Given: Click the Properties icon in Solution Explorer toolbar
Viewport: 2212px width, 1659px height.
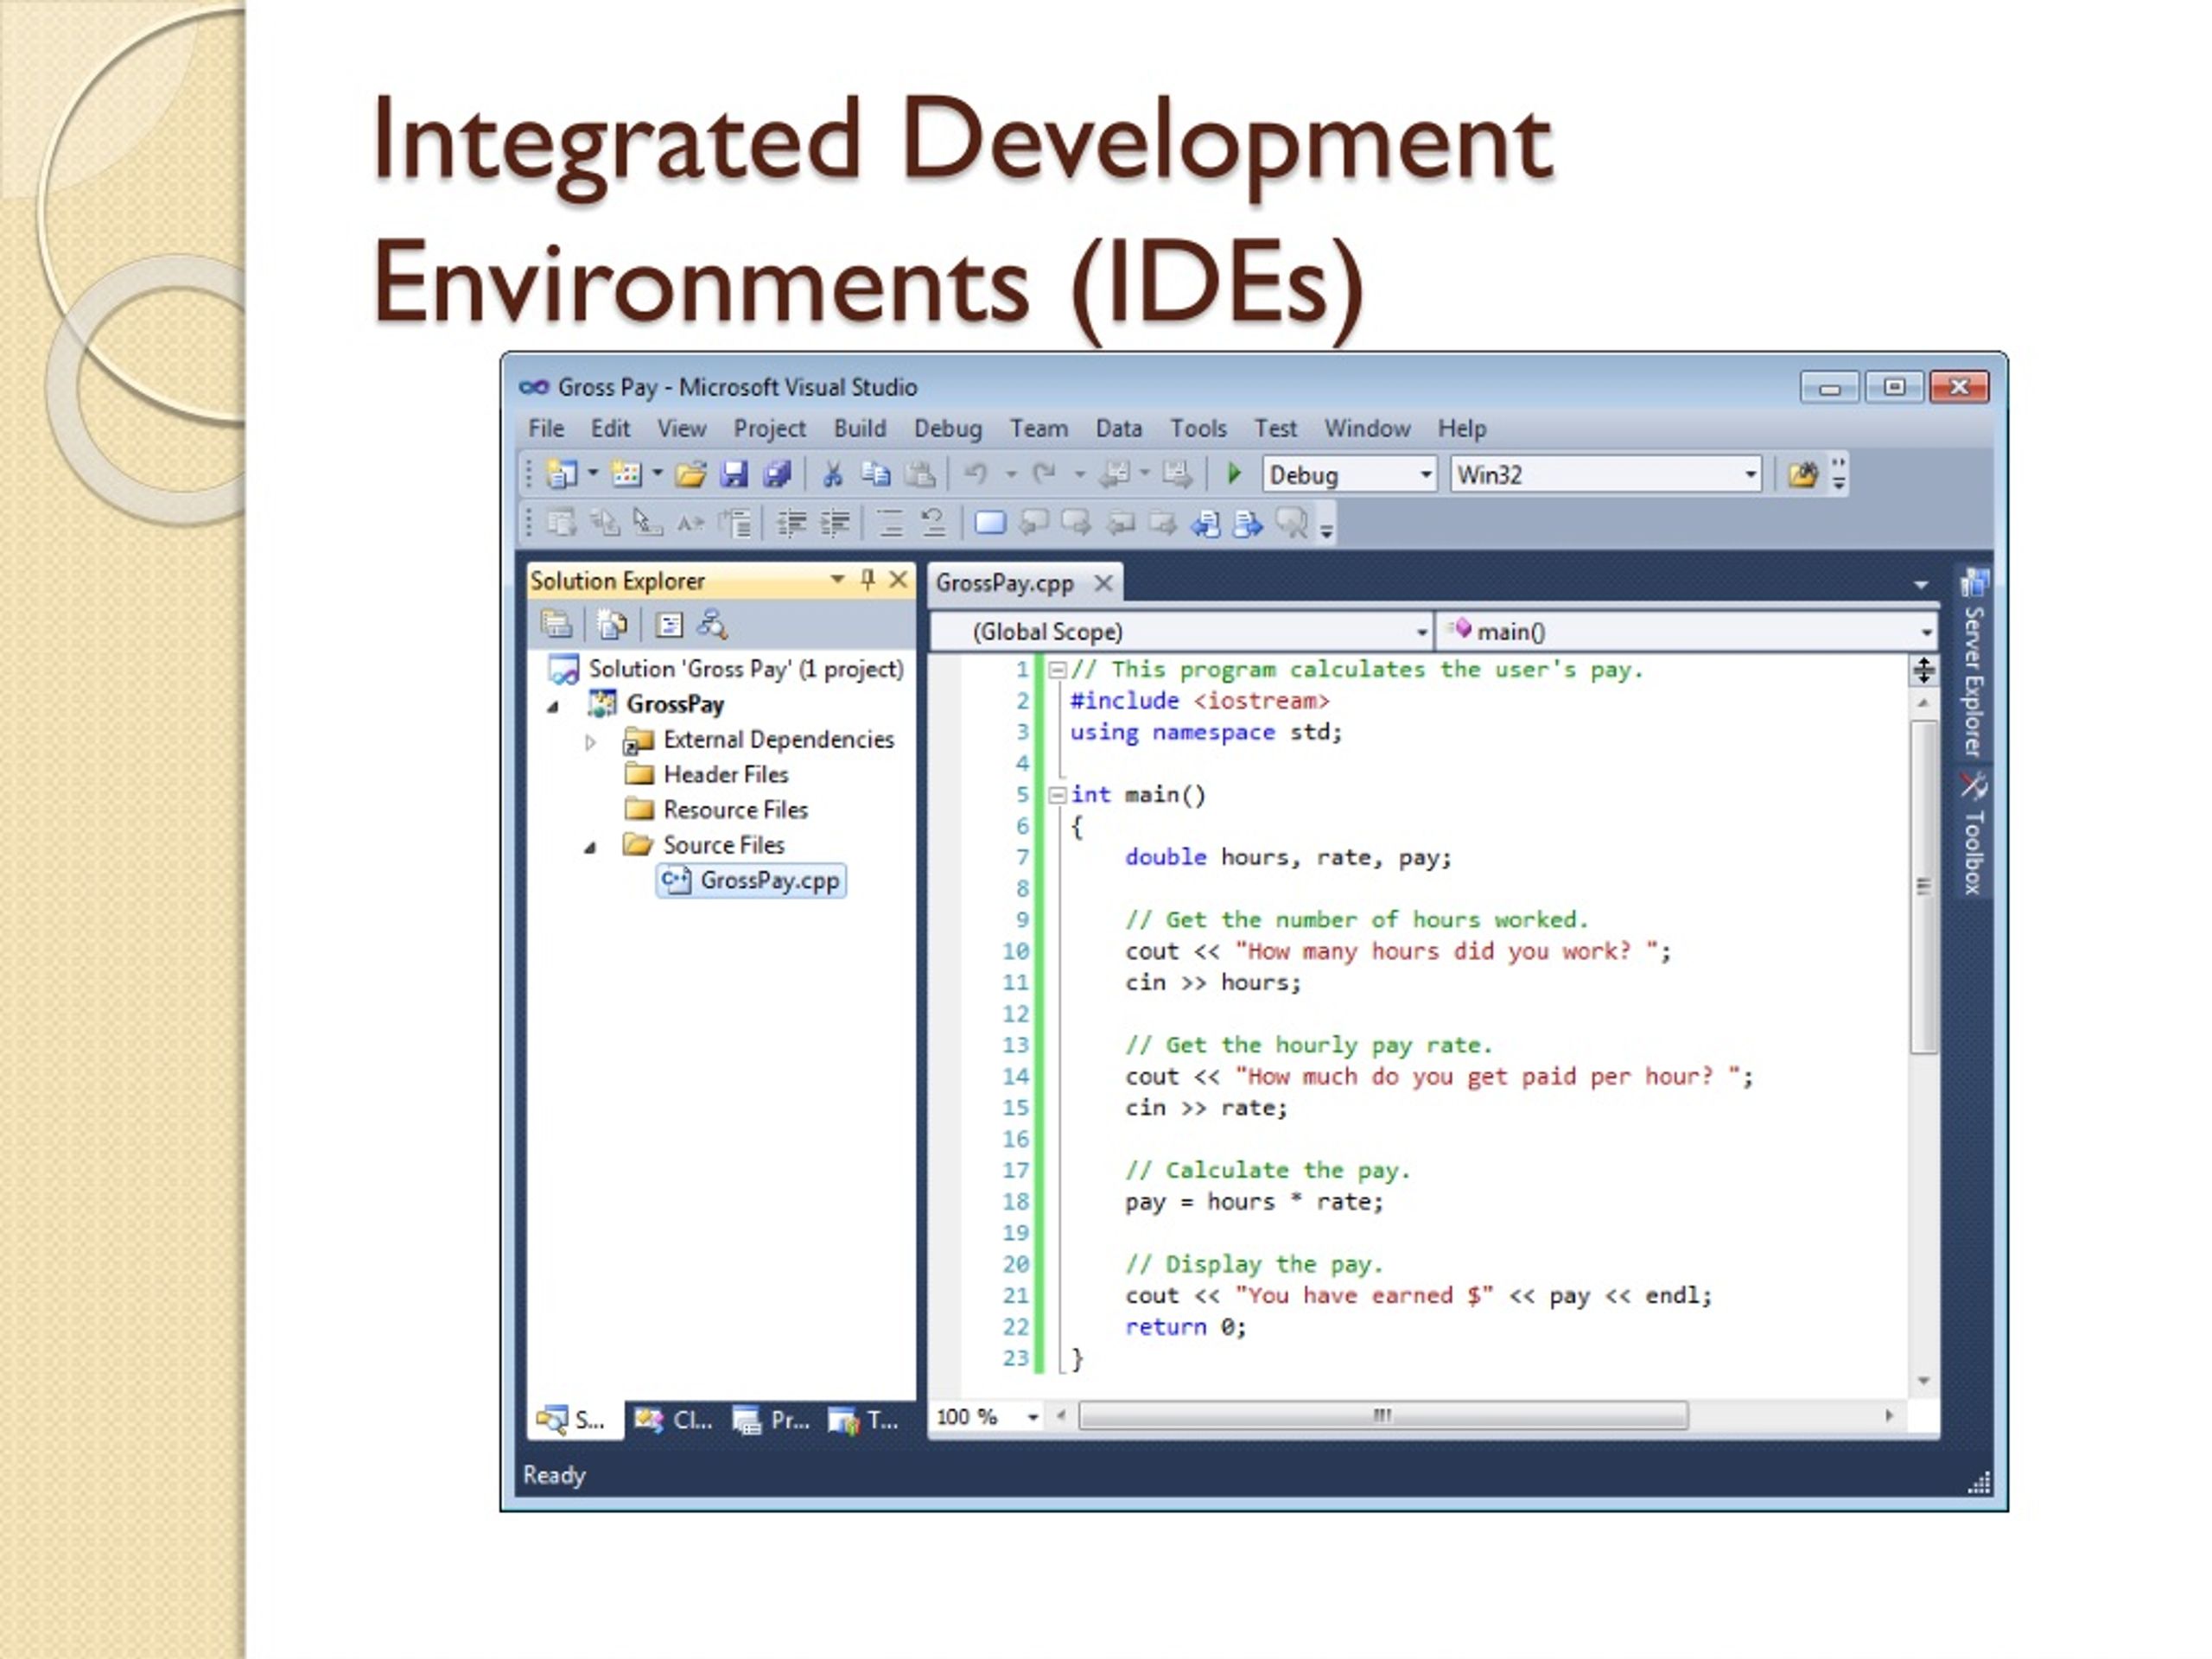Looking at the screenshot, I should (x=557, y=625).
